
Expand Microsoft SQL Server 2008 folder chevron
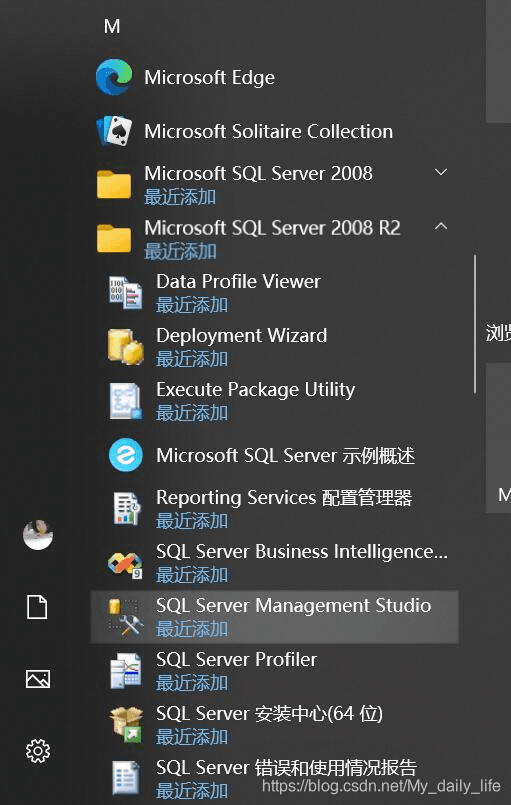coord(441,172)
